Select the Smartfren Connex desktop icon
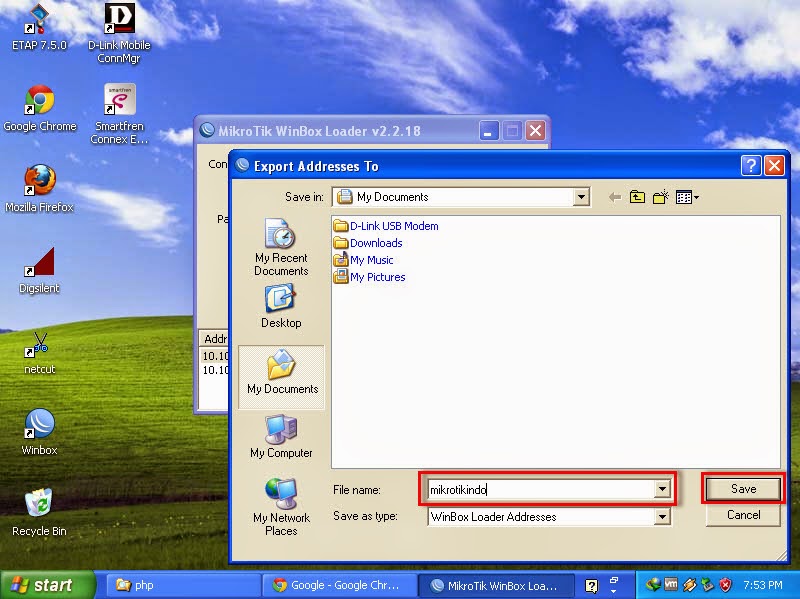The image size is (800, 599). tap(119, 113)
